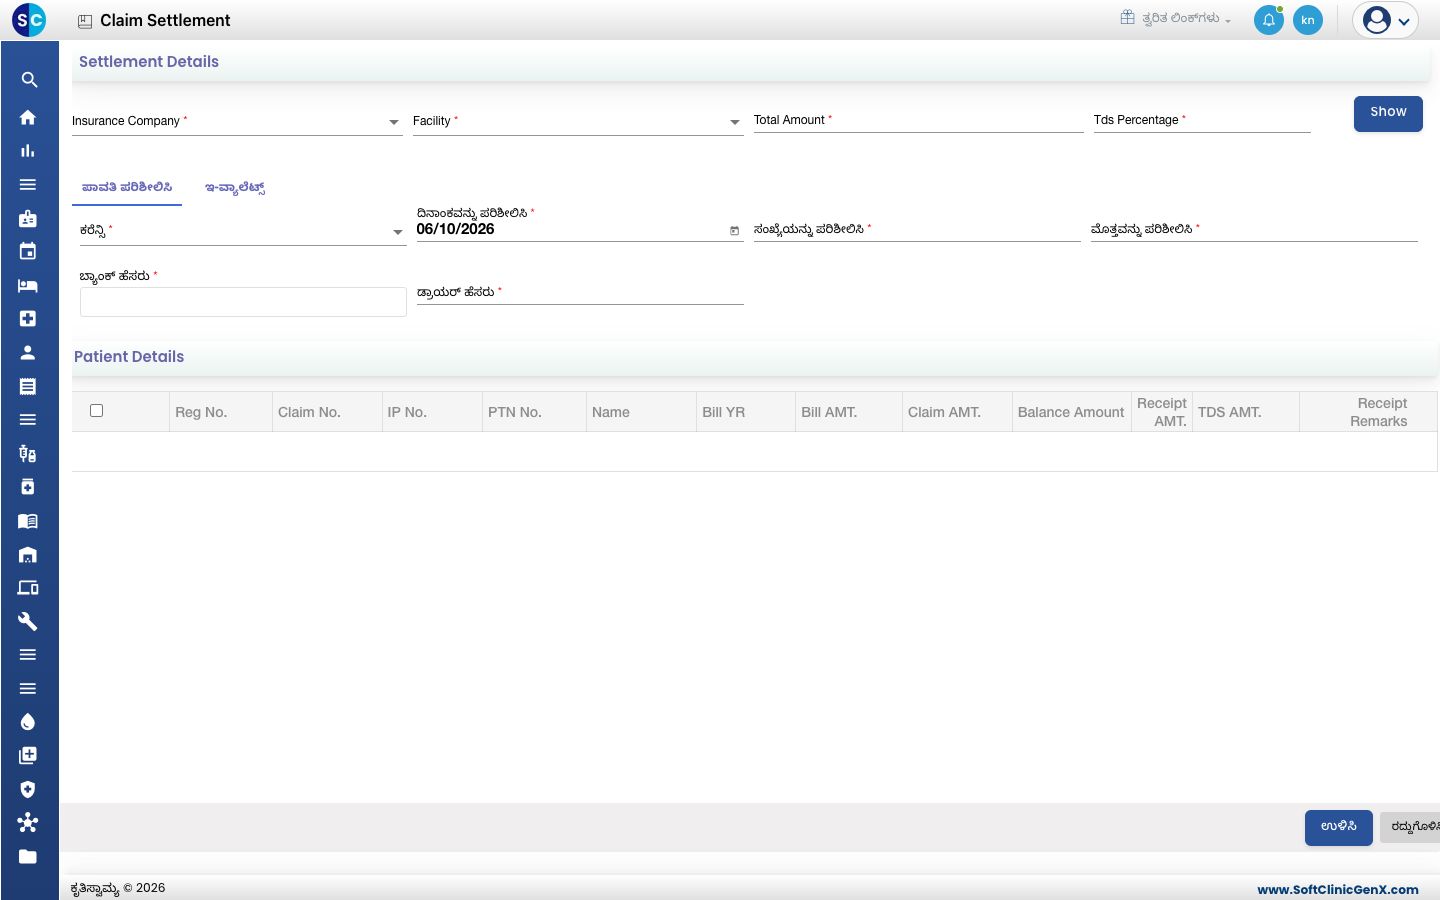The height and width of the screenshot is (900, 1440).
Task: Click the ರದ್ದುಗೊಳಿಸಿ cancel button
Action: pyautogui.click(x=1411, y=827)
